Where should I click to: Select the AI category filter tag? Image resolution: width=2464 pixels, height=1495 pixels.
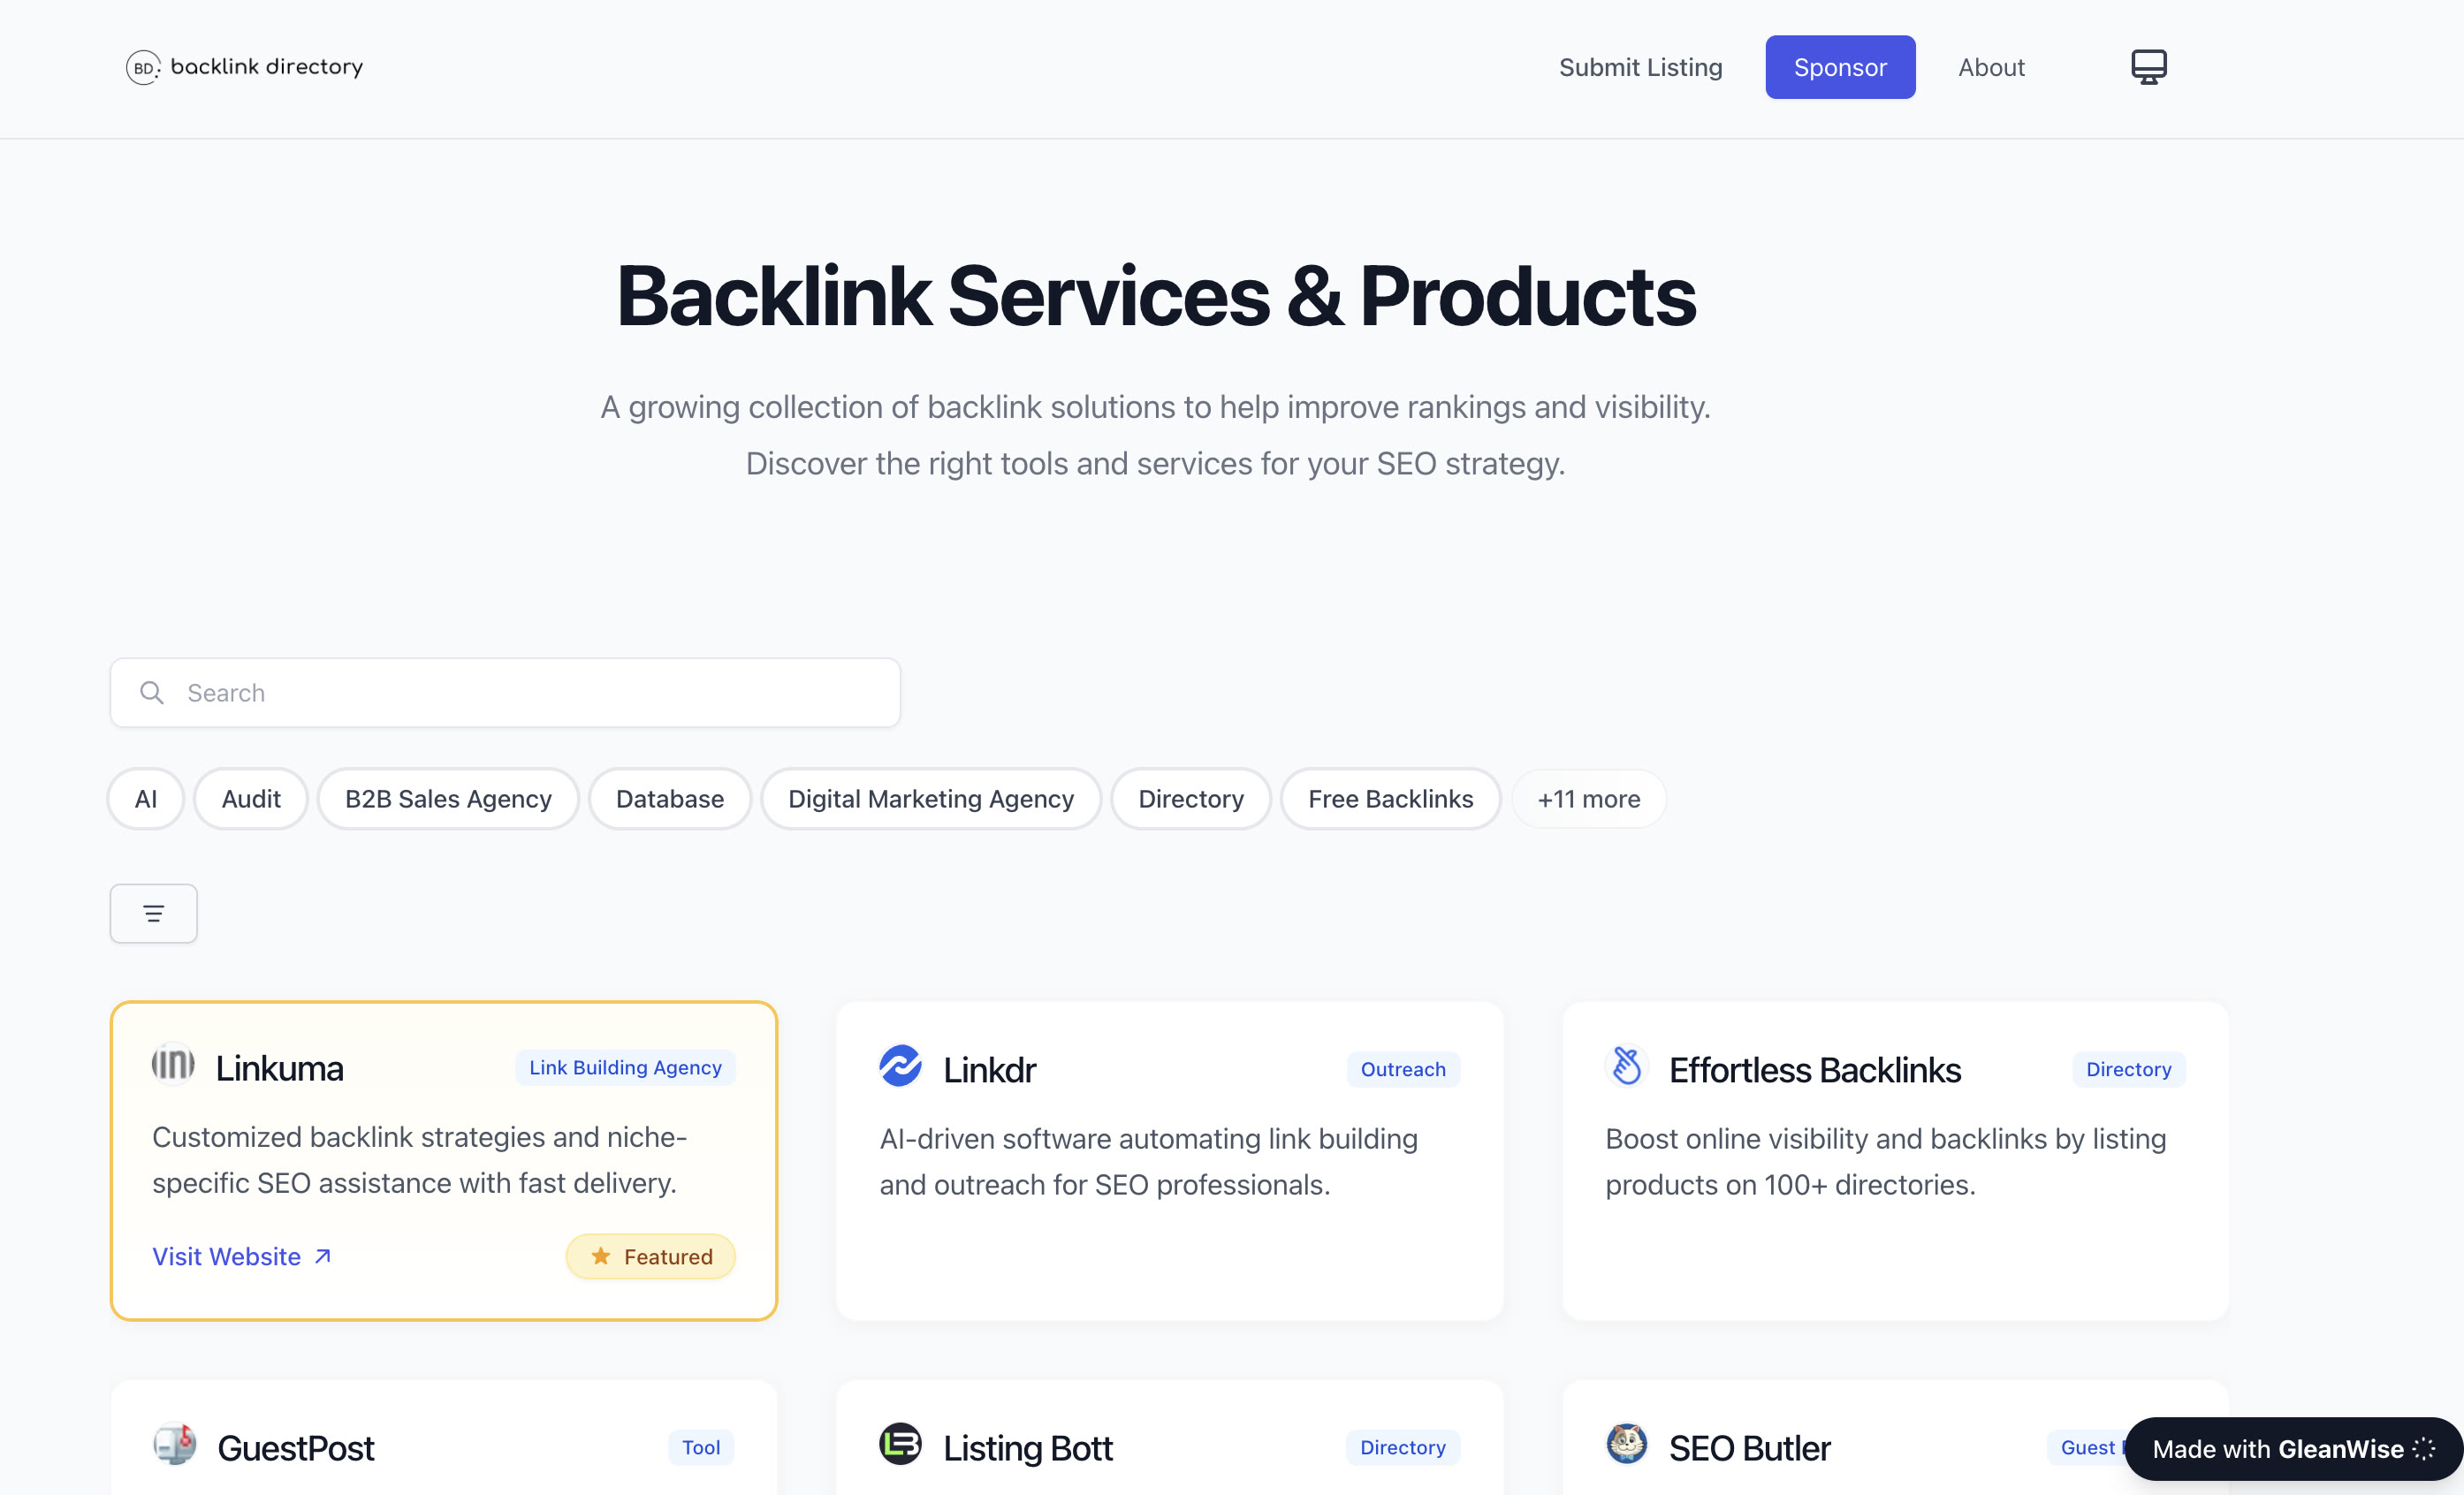pyautogui.click(x=144, y=799)
